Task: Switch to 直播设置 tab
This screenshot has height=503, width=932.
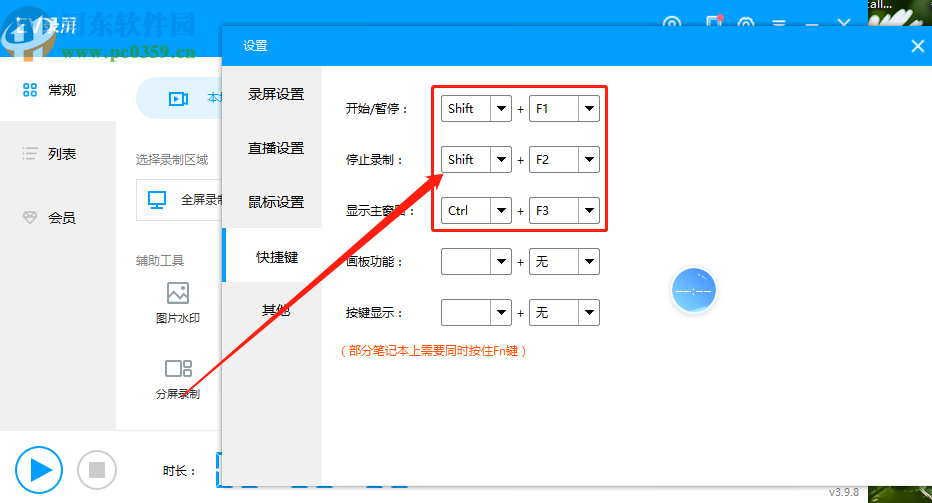Action: (x=276, y=148)
